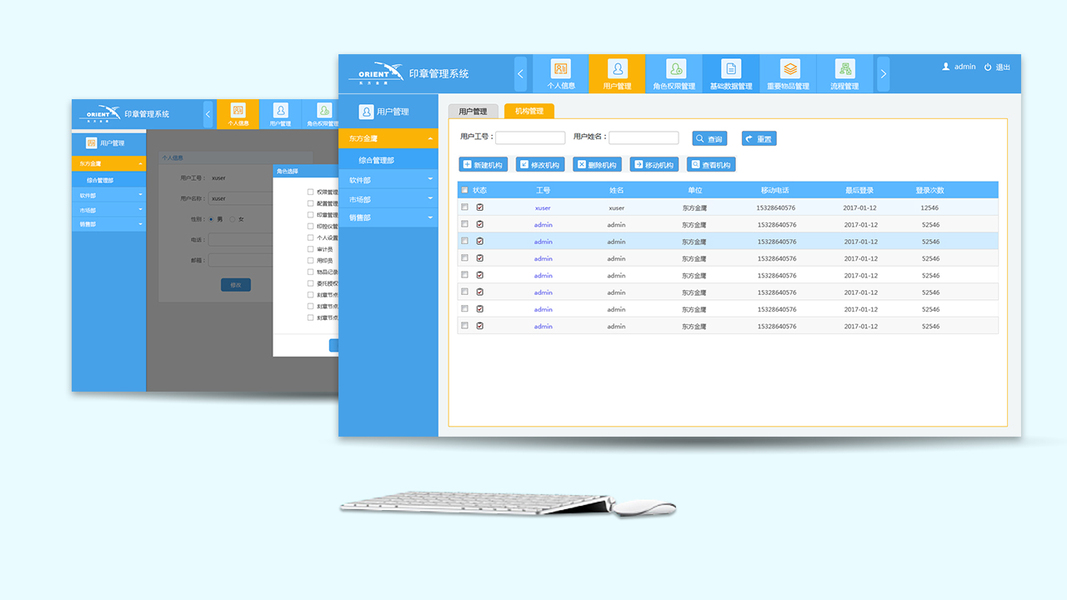Open admin link in the highlighted row
Image resolution: width=1067 pixels, height=600 pixels.
pyautogui.click(x=543, y=241)
